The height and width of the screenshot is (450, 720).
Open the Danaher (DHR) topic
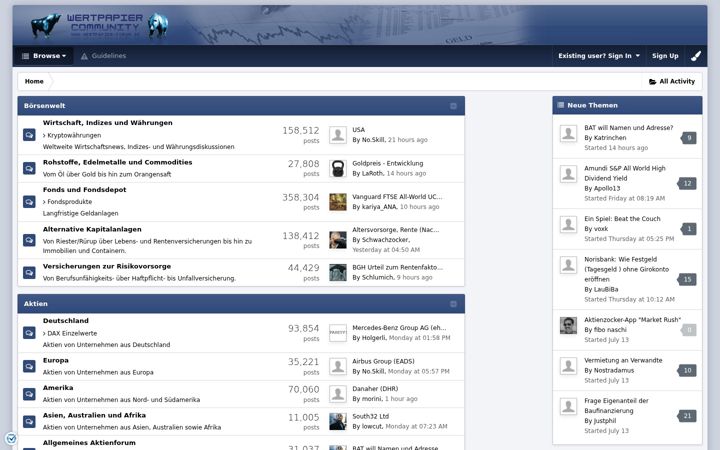375,389
